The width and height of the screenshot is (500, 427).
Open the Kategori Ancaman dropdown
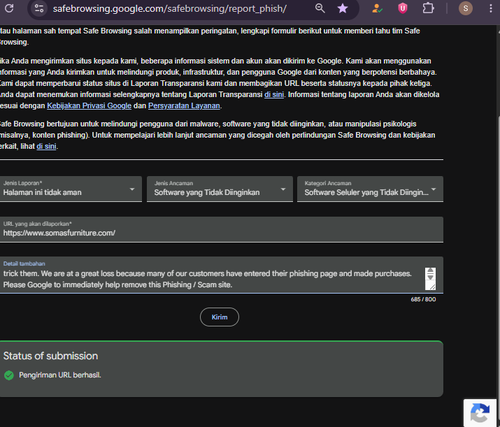[x=370, y=189]
